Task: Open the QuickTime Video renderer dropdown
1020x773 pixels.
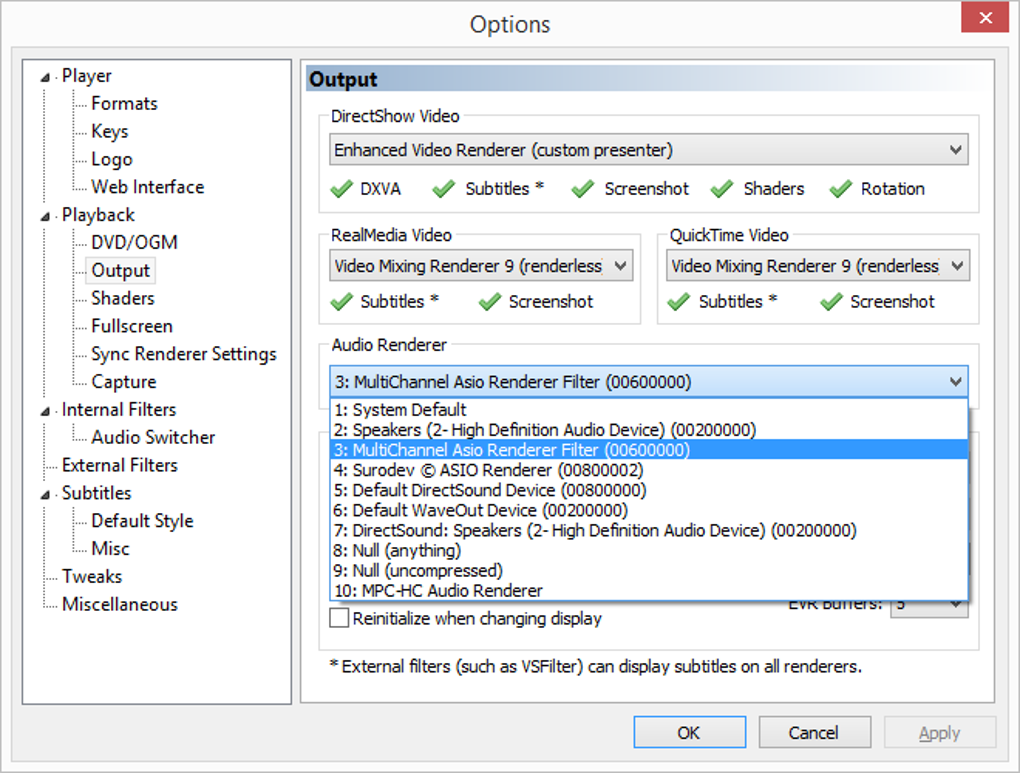Action: (x=957, y=266)
